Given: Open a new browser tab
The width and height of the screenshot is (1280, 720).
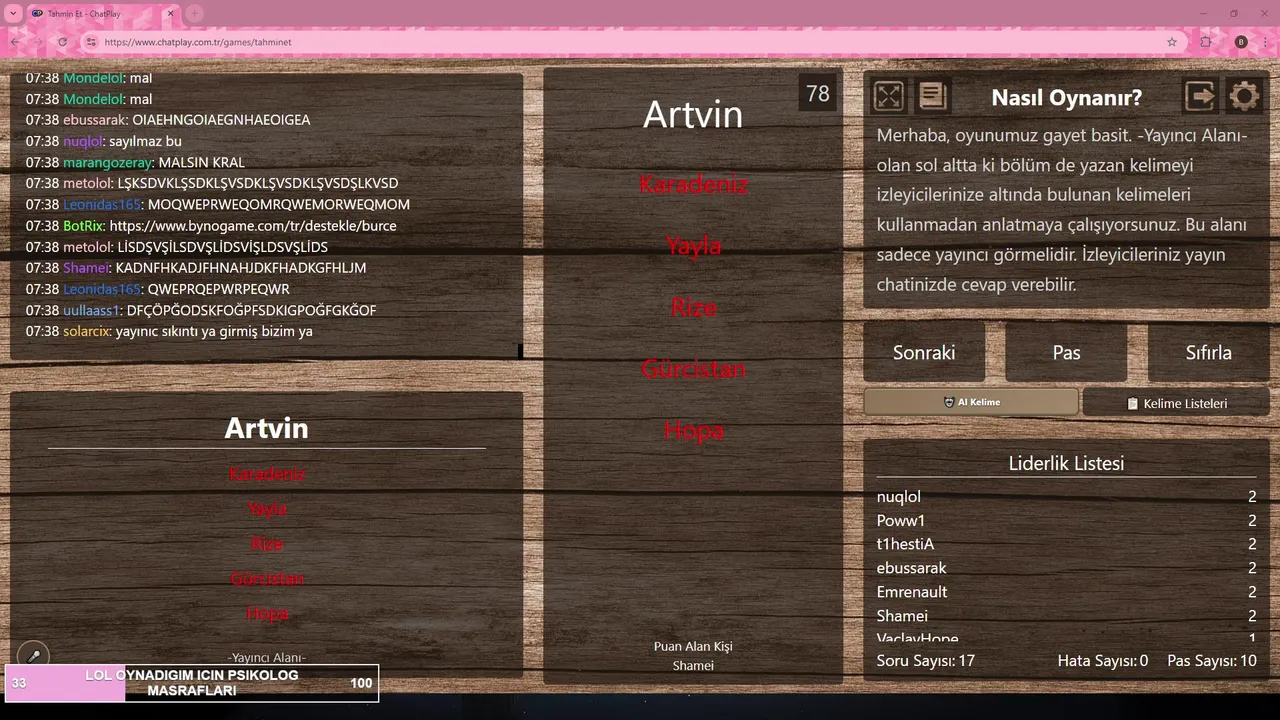Looking at the screenshot, I should point(195,13).
